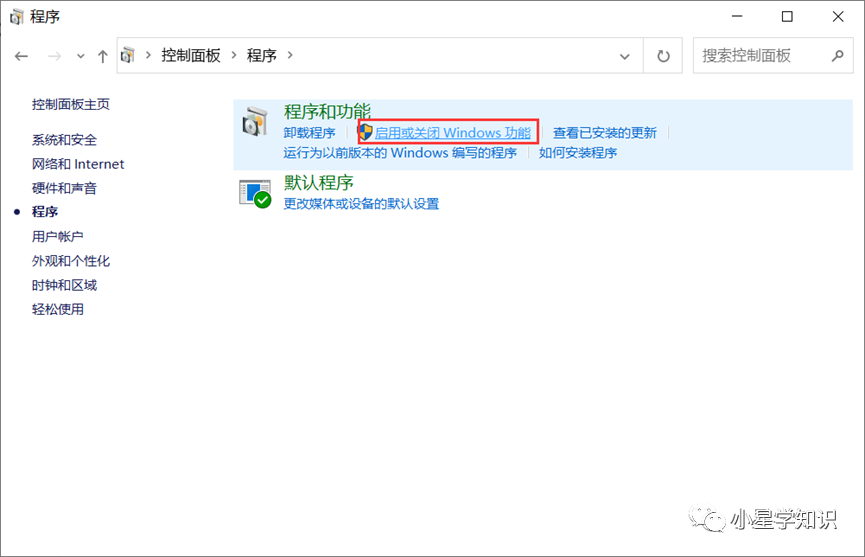Refresh the control panel view

[663, 56]
